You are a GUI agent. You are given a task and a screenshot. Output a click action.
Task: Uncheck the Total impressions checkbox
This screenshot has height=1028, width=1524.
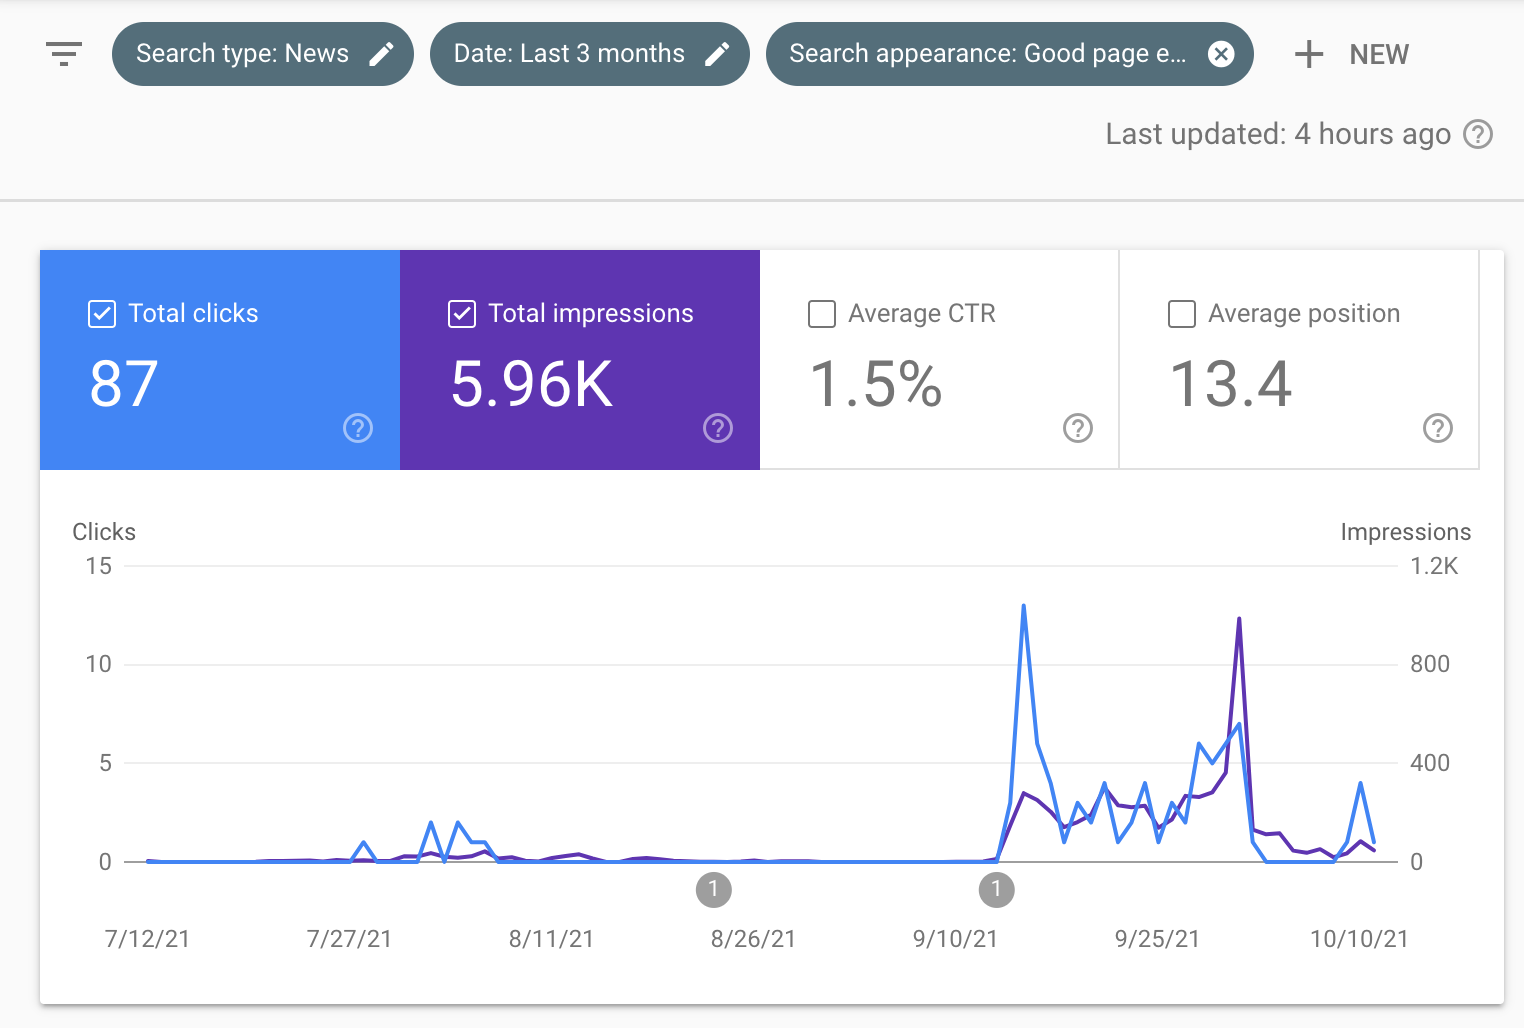[461, 313]
